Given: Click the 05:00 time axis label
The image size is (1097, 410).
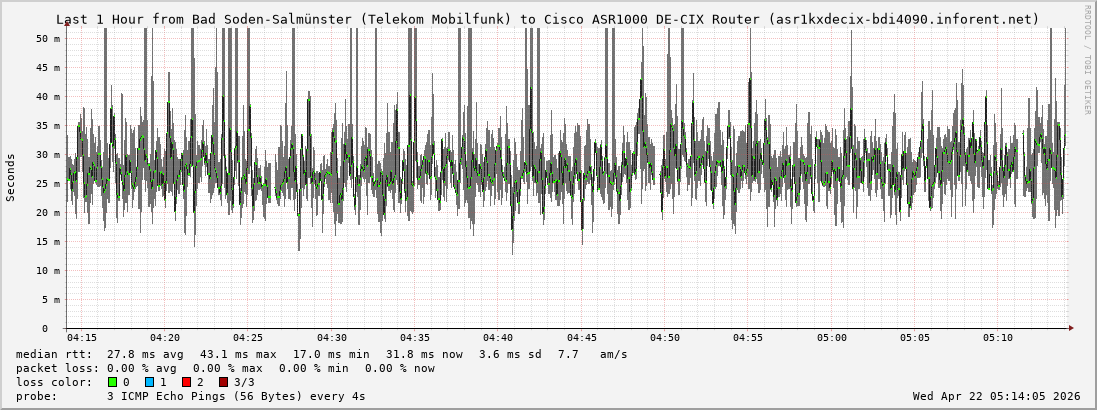Looking at the screenshot, I should coord(831,338).
